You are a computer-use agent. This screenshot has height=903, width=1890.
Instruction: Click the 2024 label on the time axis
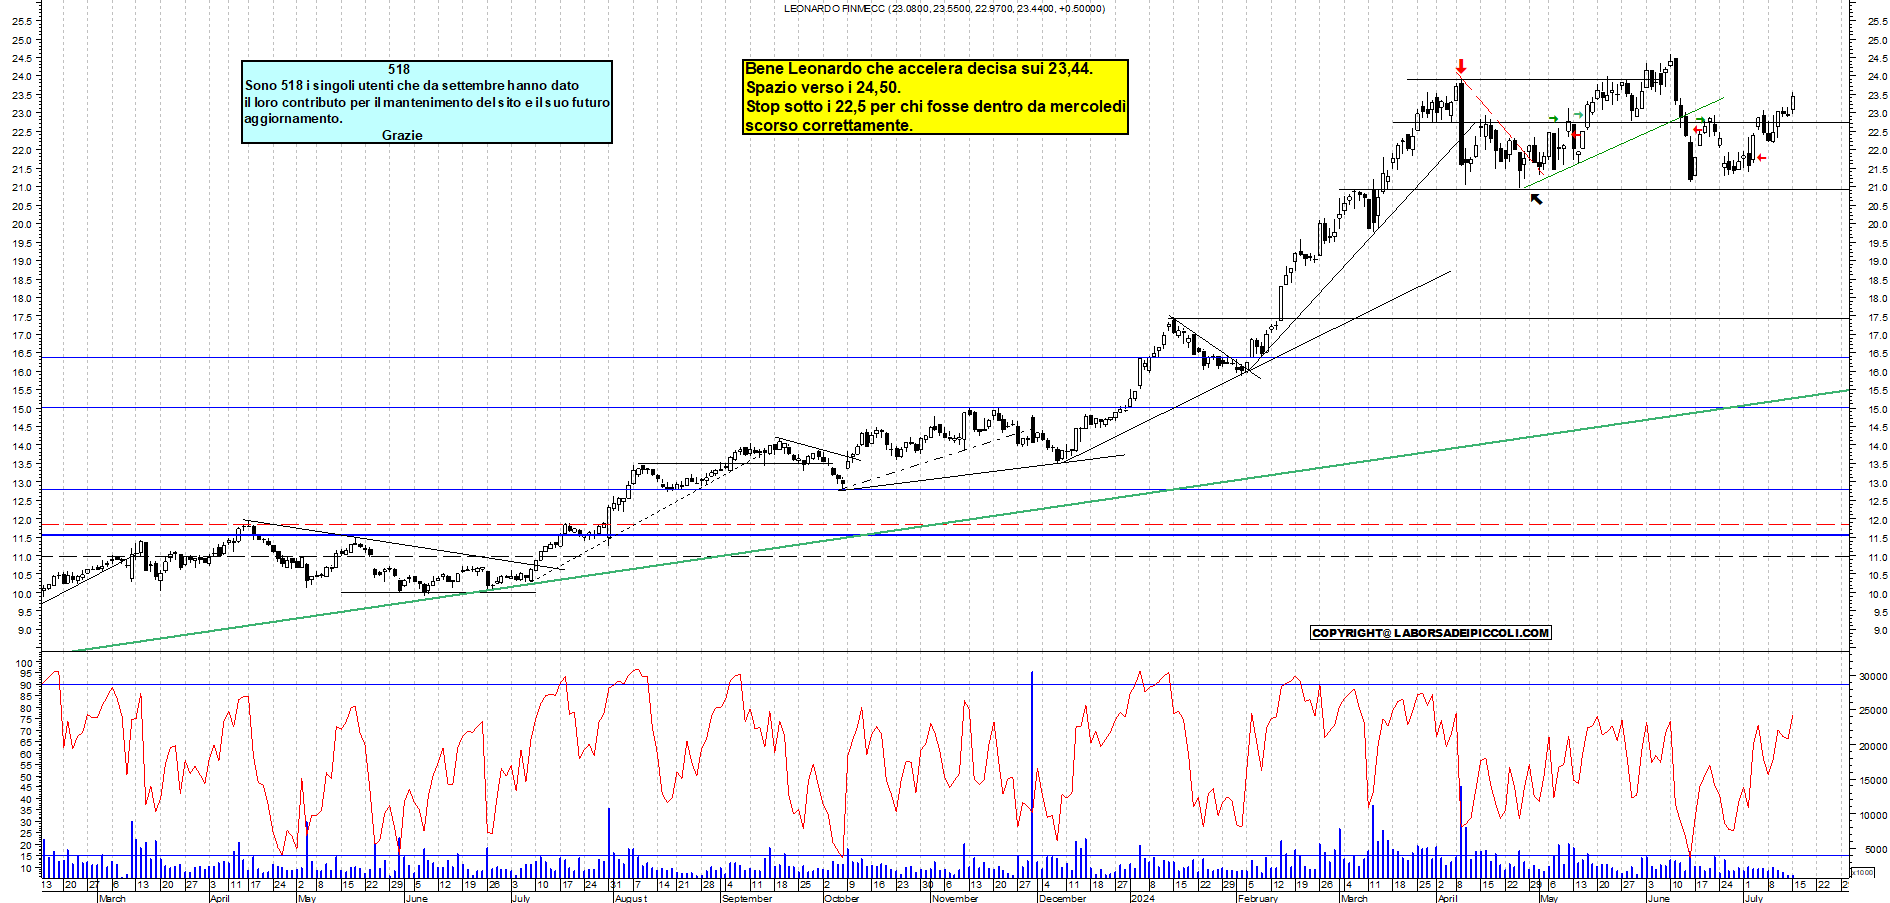click(x=1142, y=898)
